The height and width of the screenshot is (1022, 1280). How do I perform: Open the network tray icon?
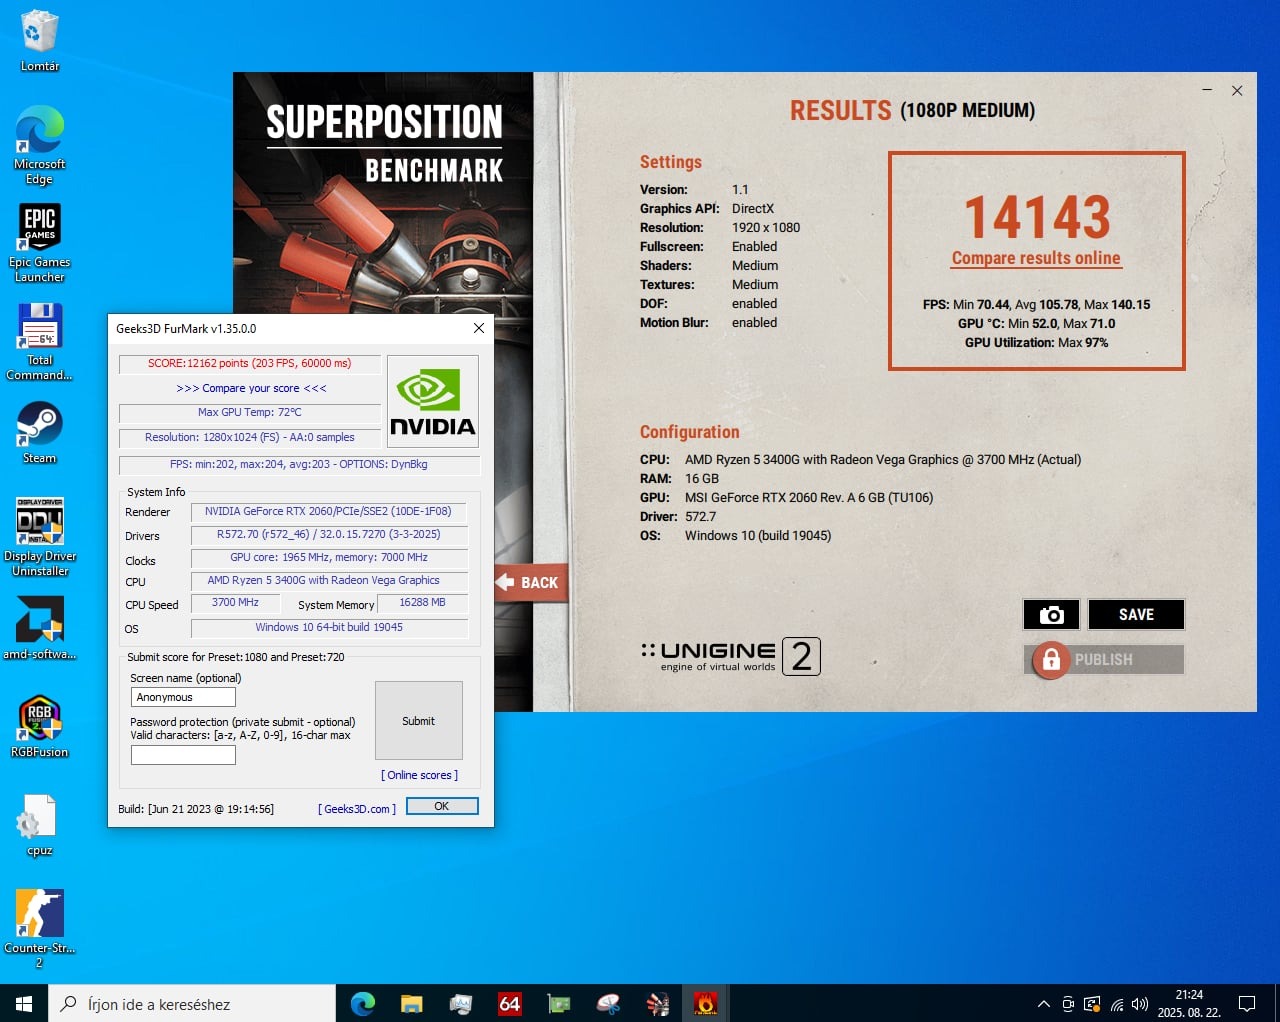tap(1117, 1003)
